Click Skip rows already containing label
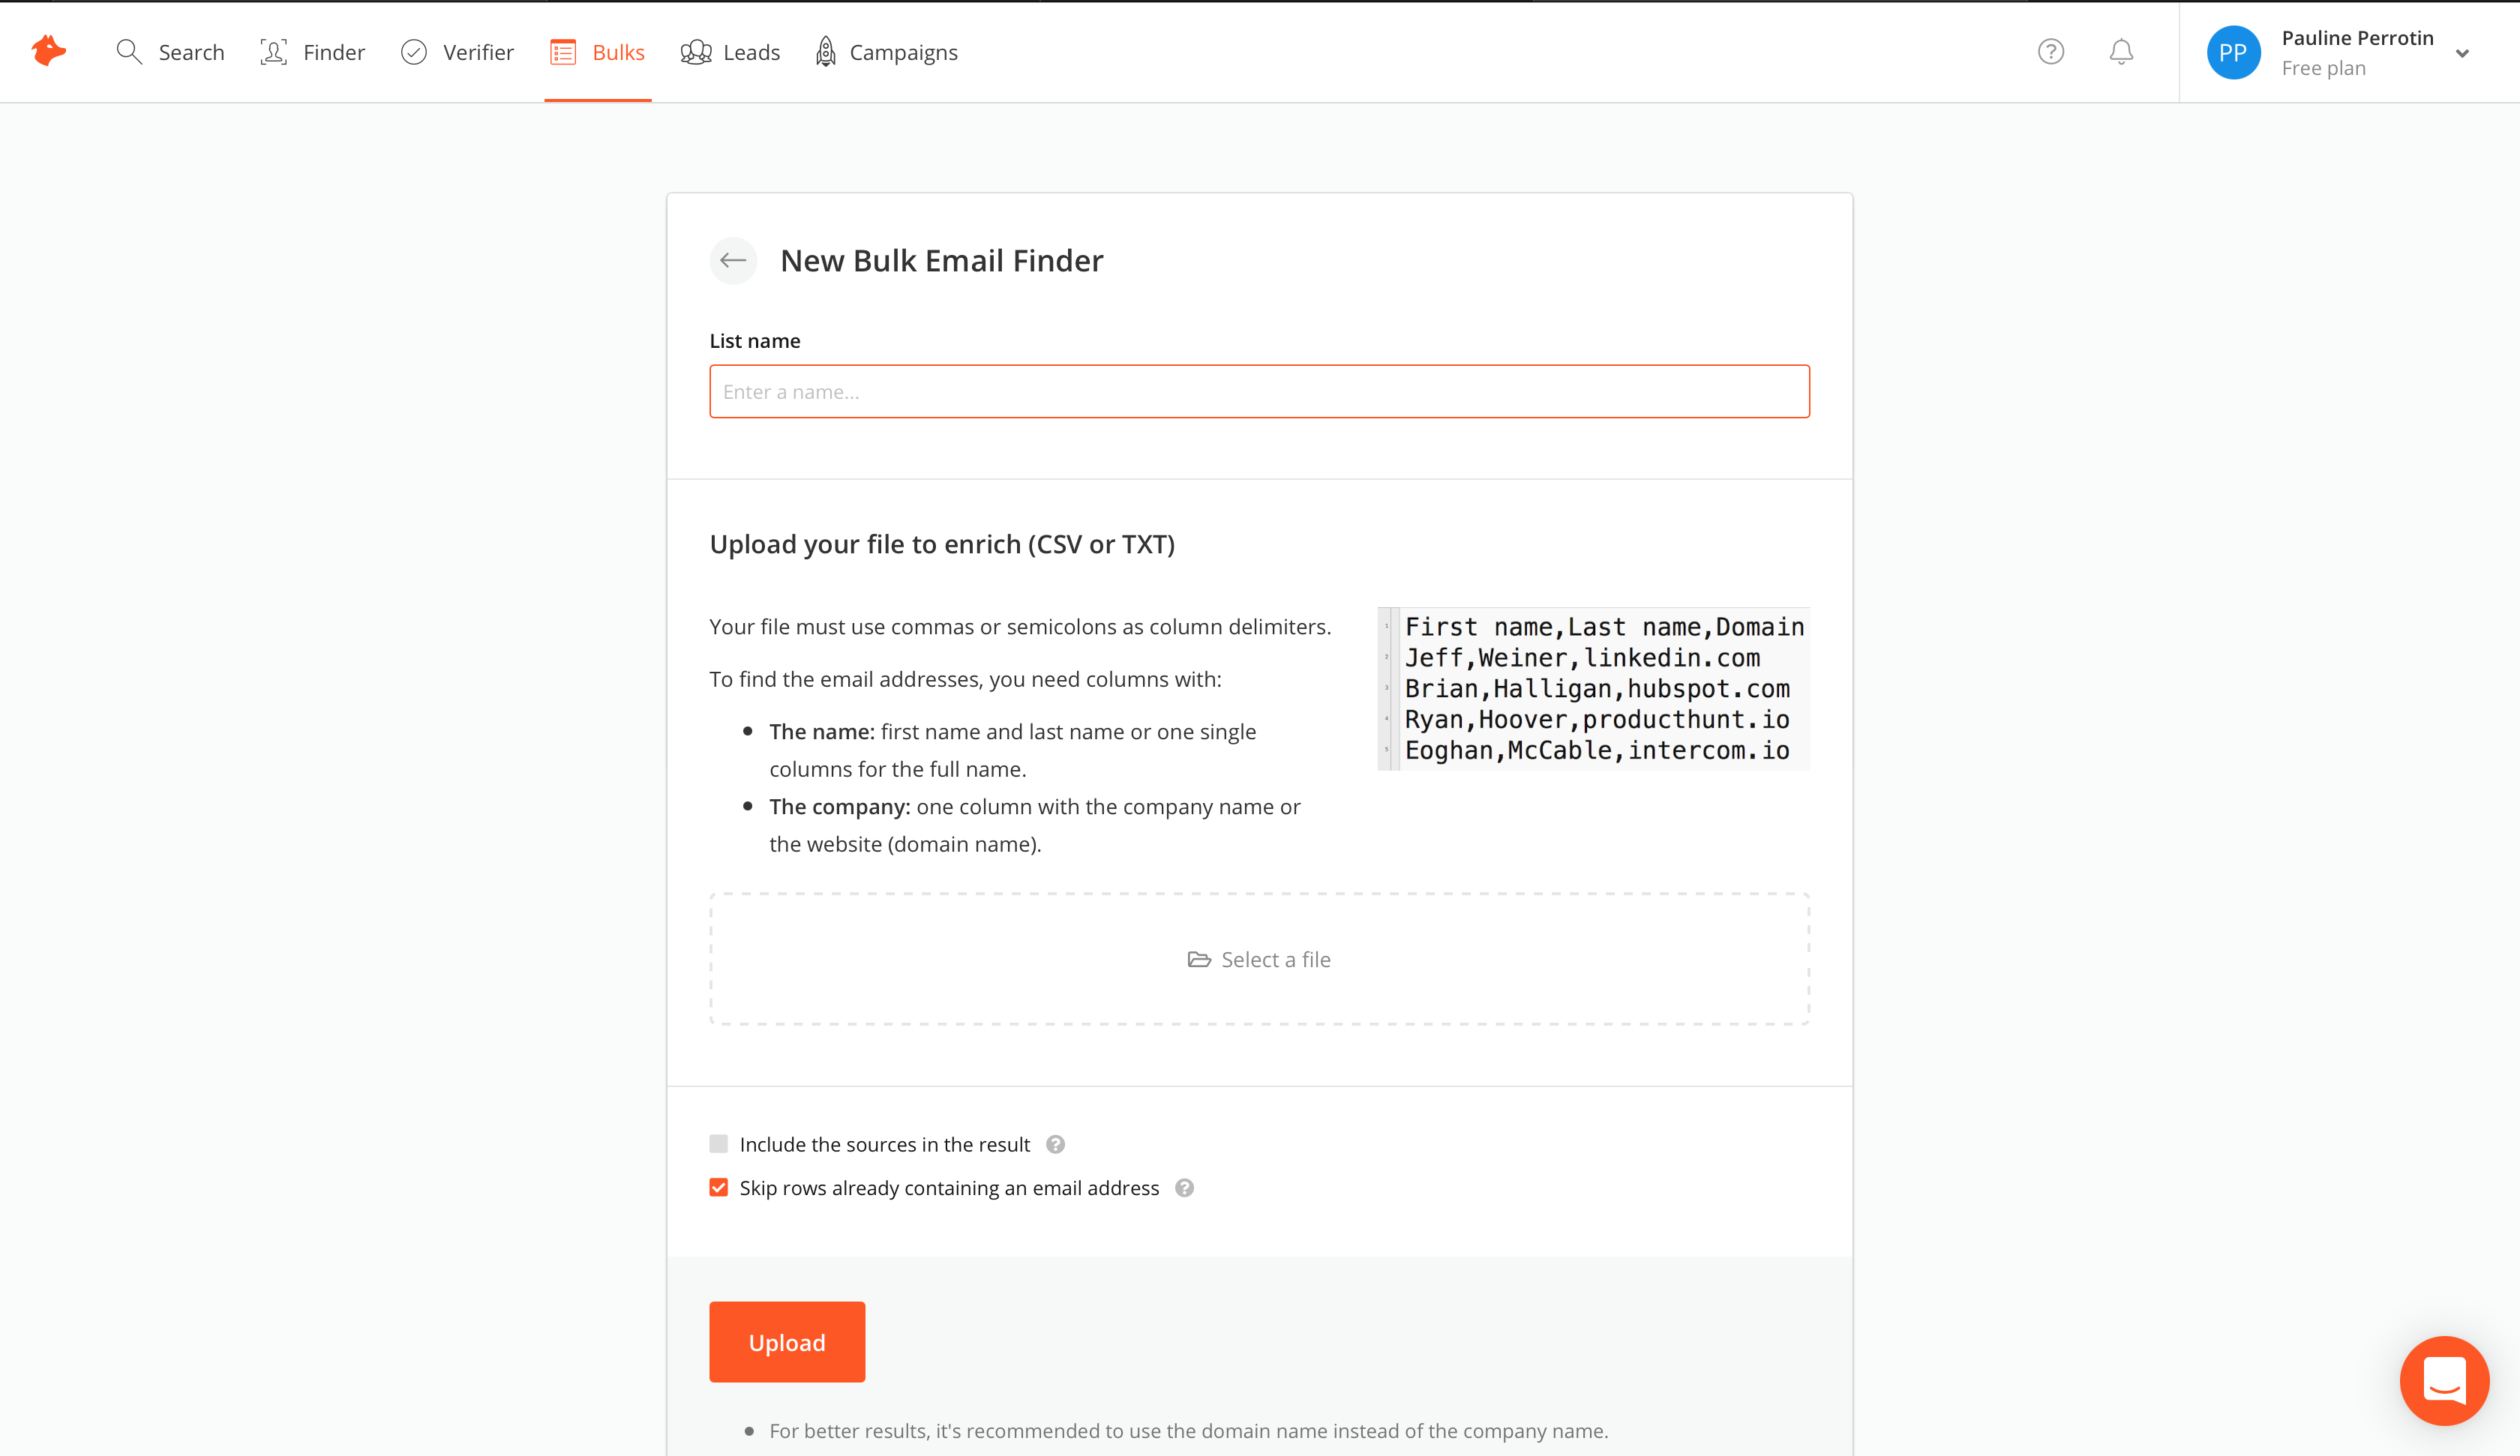2520x1456 pixels. 949,1188
